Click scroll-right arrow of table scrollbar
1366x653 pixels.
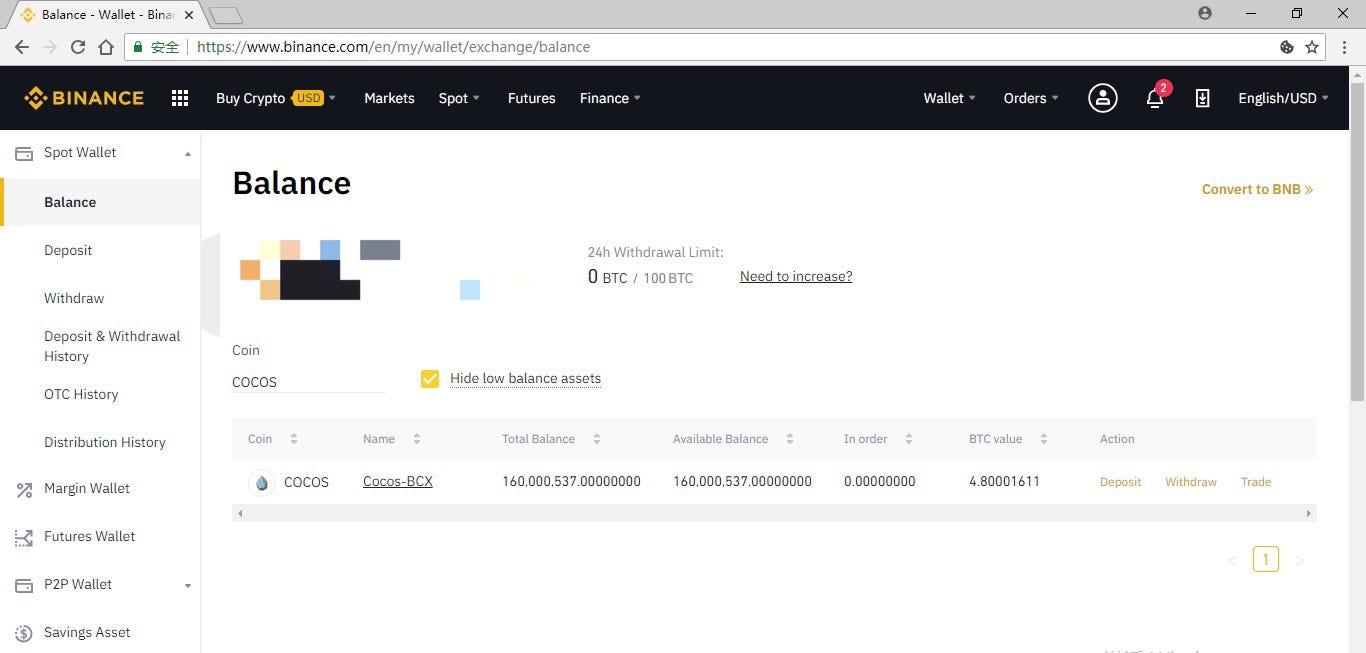tap(1309, 513)
